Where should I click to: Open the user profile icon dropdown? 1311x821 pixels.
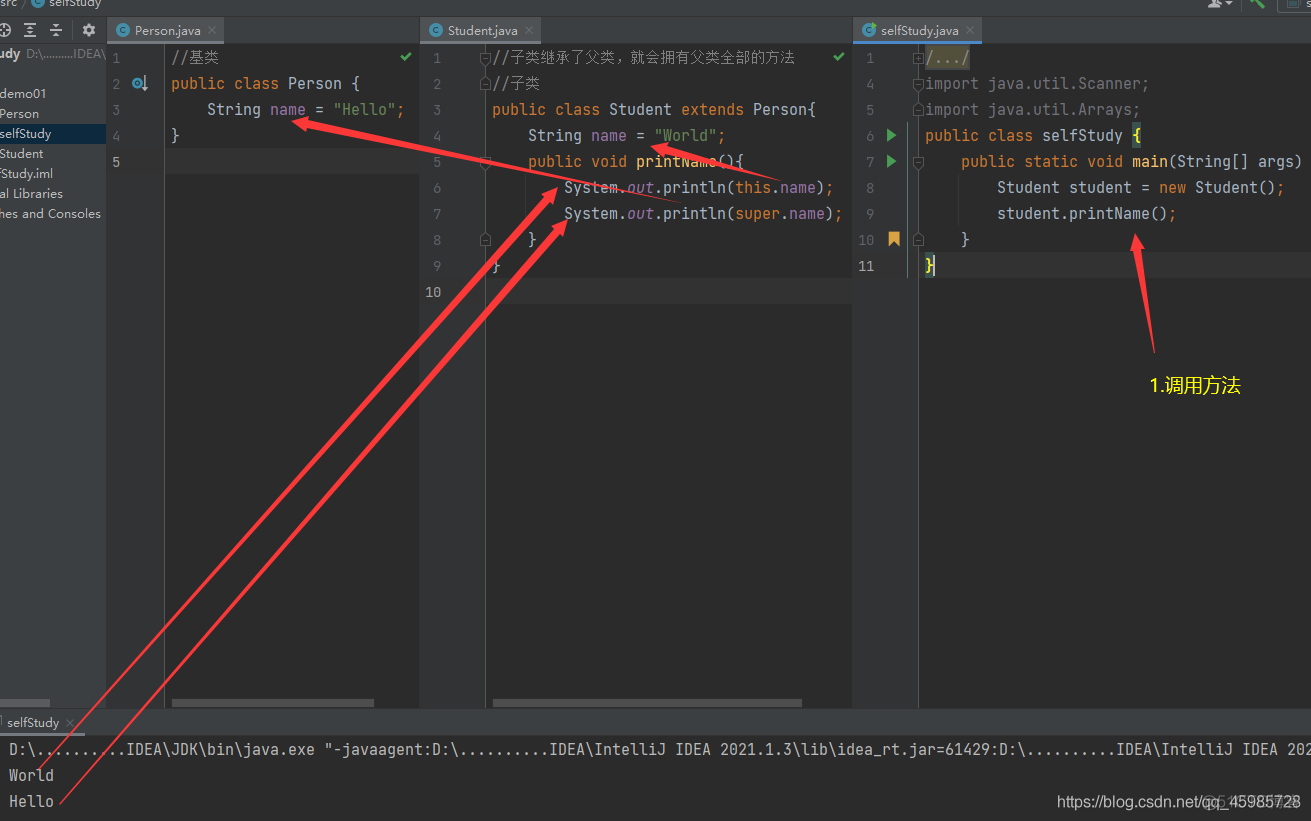click(1220, 4)
